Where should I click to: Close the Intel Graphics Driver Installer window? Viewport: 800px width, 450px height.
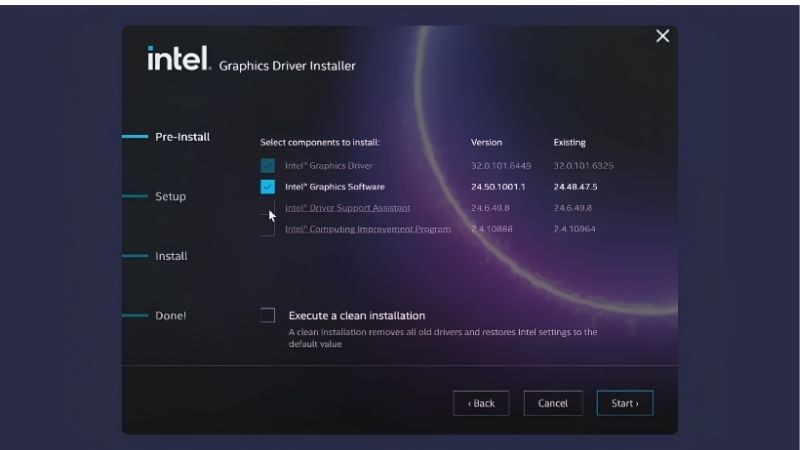(662, 36)
